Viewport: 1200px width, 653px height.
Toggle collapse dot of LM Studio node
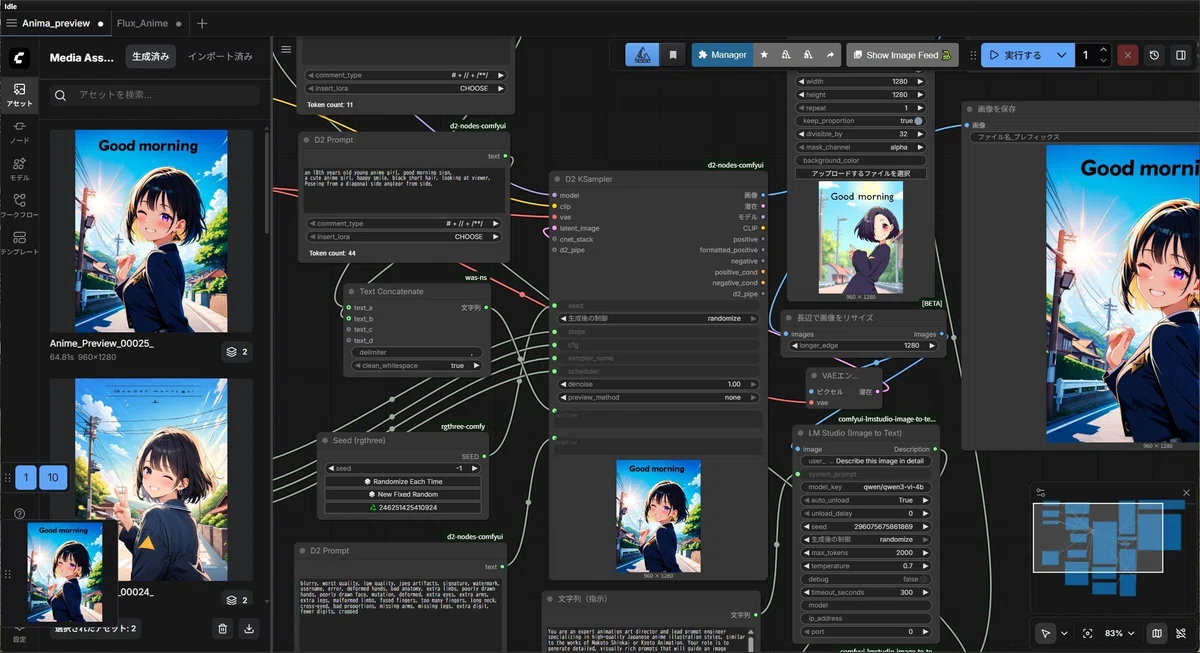point(801,433)
